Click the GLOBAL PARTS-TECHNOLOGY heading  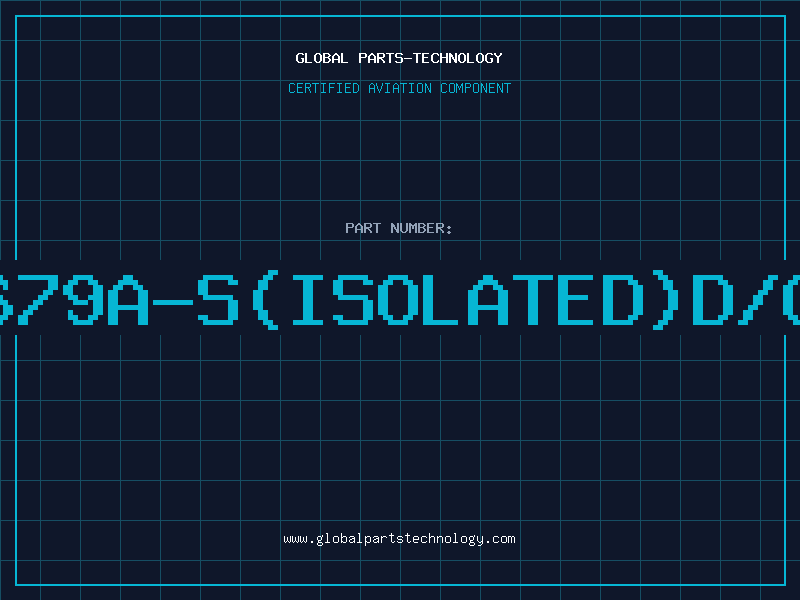pos(399,58)
